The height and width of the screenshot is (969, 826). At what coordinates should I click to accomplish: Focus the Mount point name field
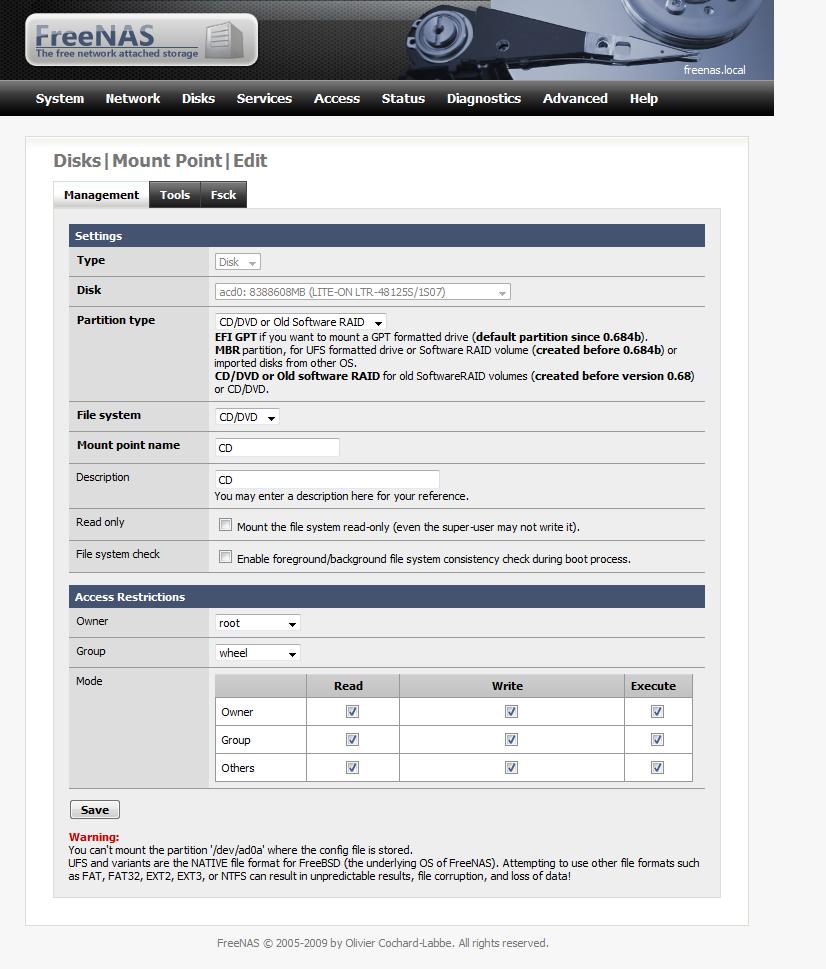[277, 448]
